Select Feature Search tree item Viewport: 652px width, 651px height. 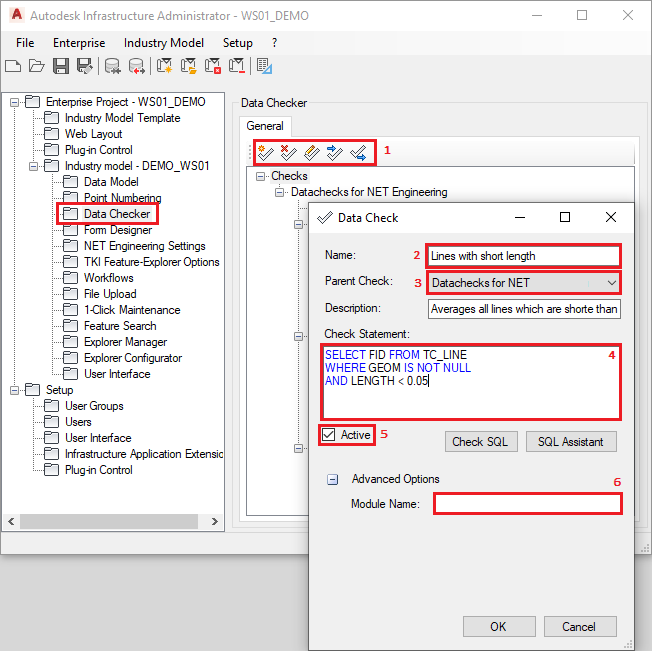(x=120, y=326)
